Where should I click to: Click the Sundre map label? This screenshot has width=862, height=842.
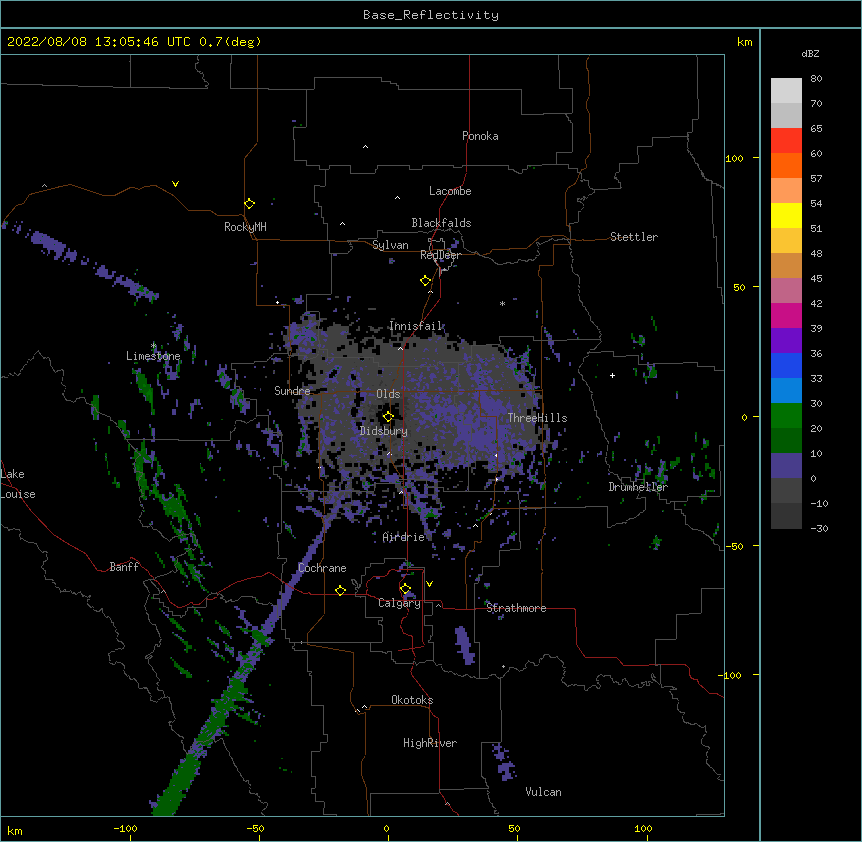point(292,391)
